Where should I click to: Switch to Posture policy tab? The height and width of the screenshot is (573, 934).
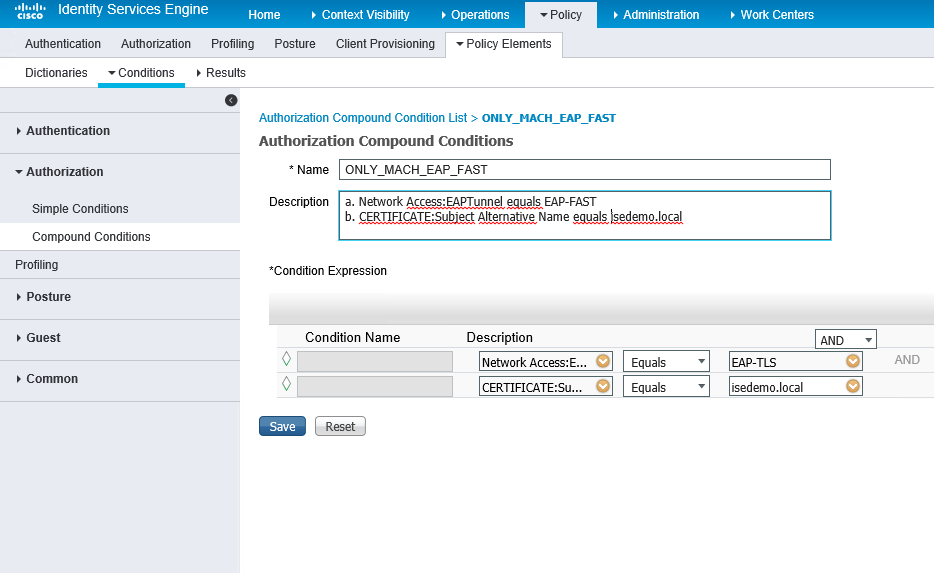[295, 44]
